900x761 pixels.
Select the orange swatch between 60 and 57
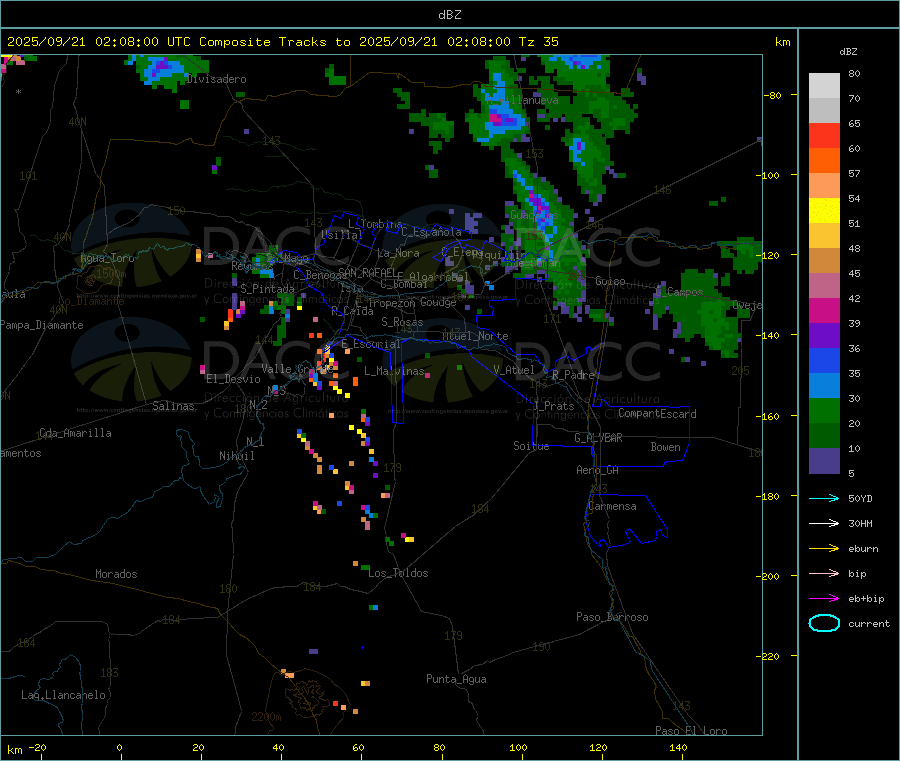pos(824,161)
